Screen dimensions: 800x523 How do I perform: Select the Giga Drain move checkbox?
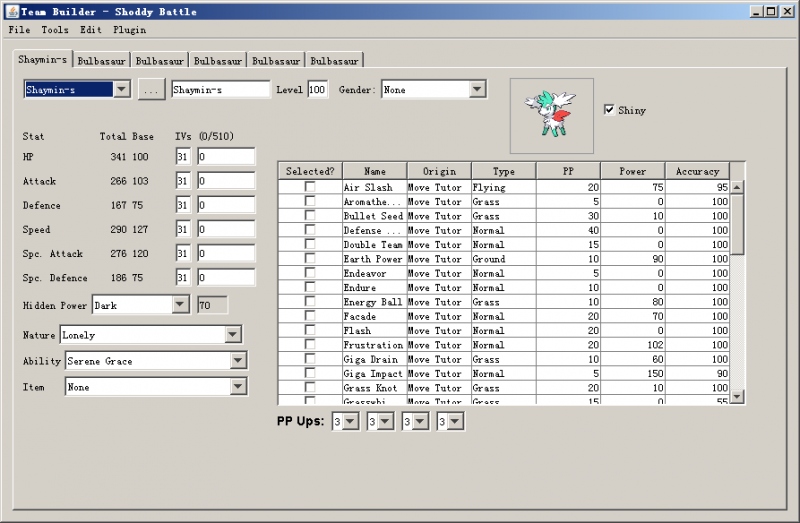coord(310,359)
